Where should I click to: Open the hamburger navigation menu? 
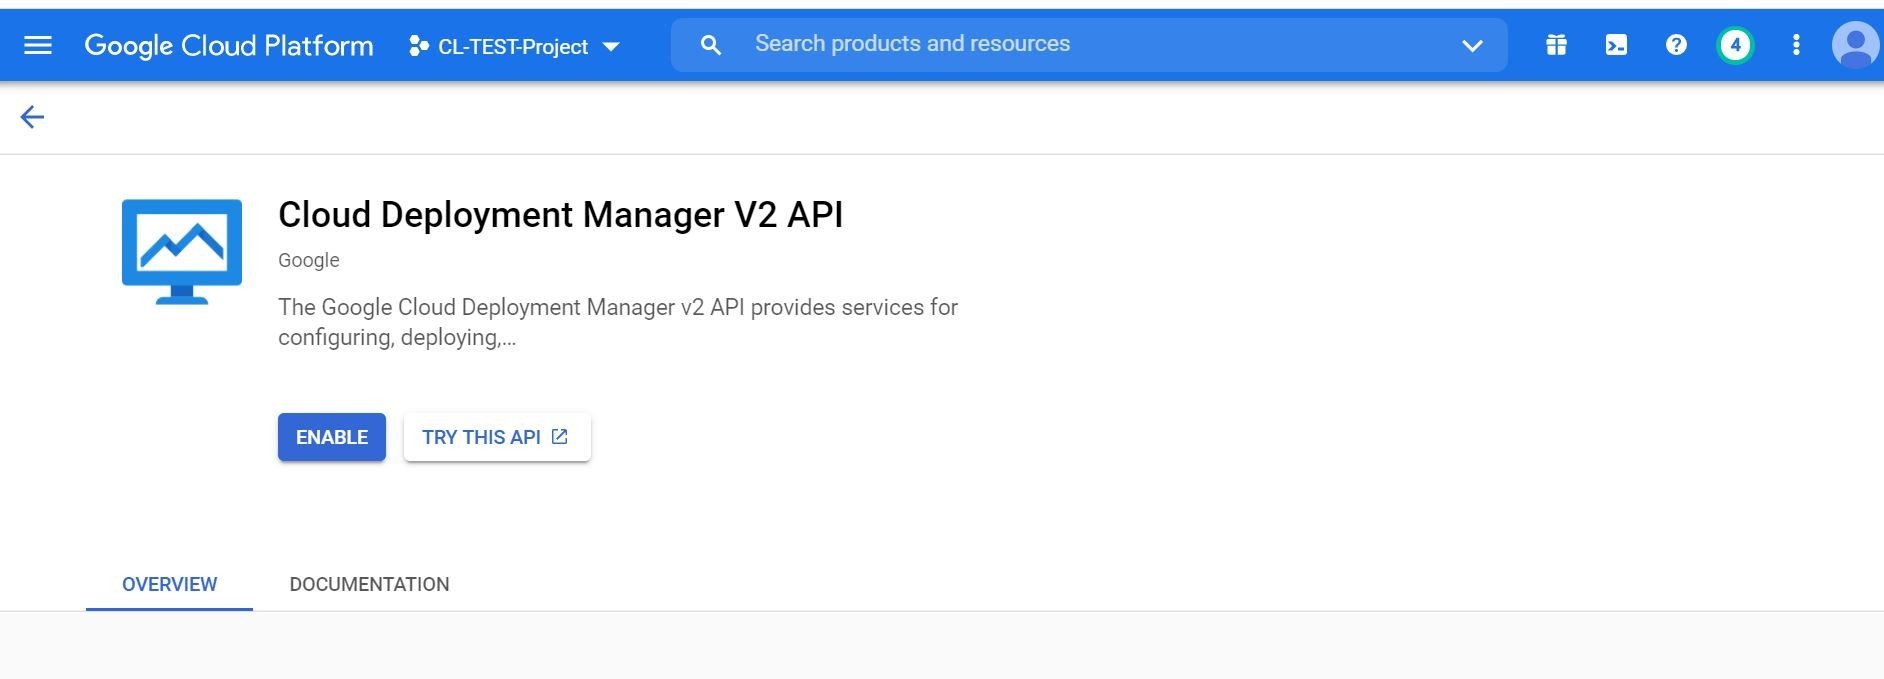tap(38, 45)
